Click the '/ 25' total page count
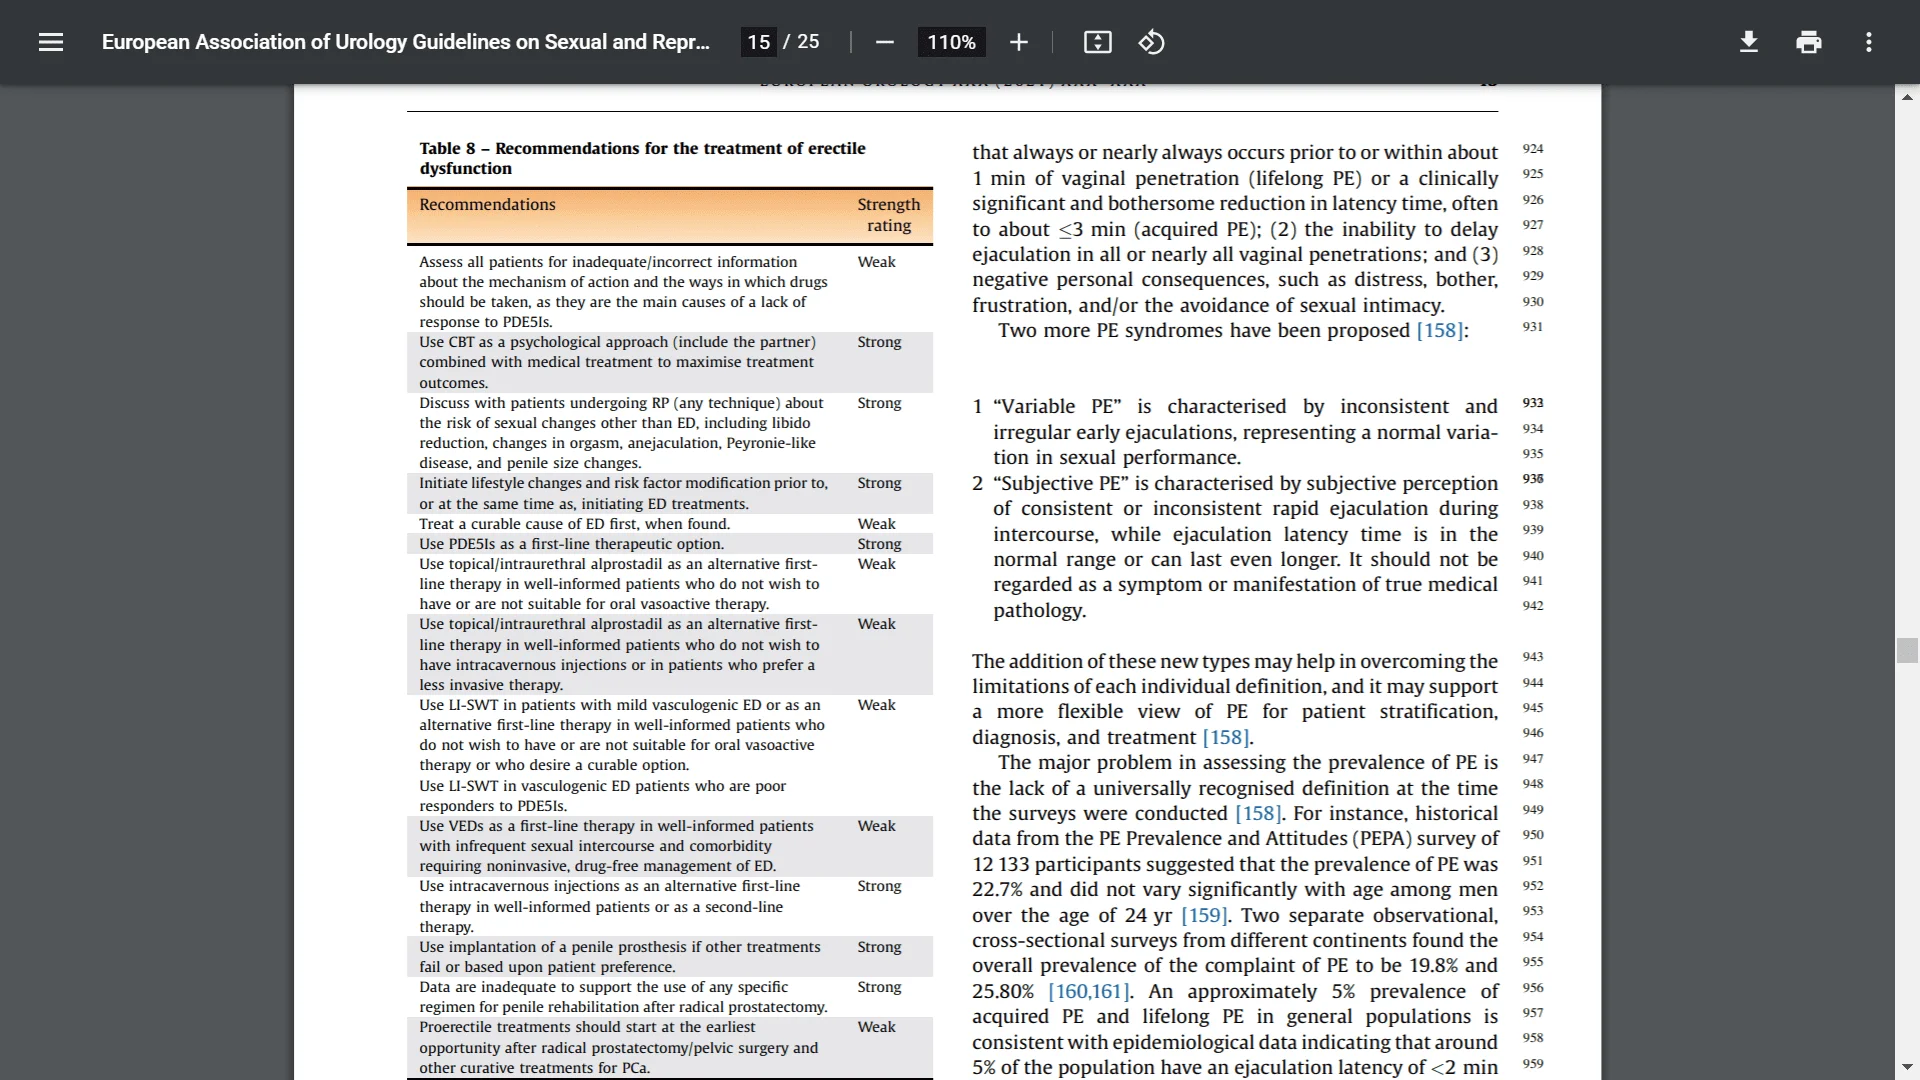1920x1080 pixels. point(801,42)
